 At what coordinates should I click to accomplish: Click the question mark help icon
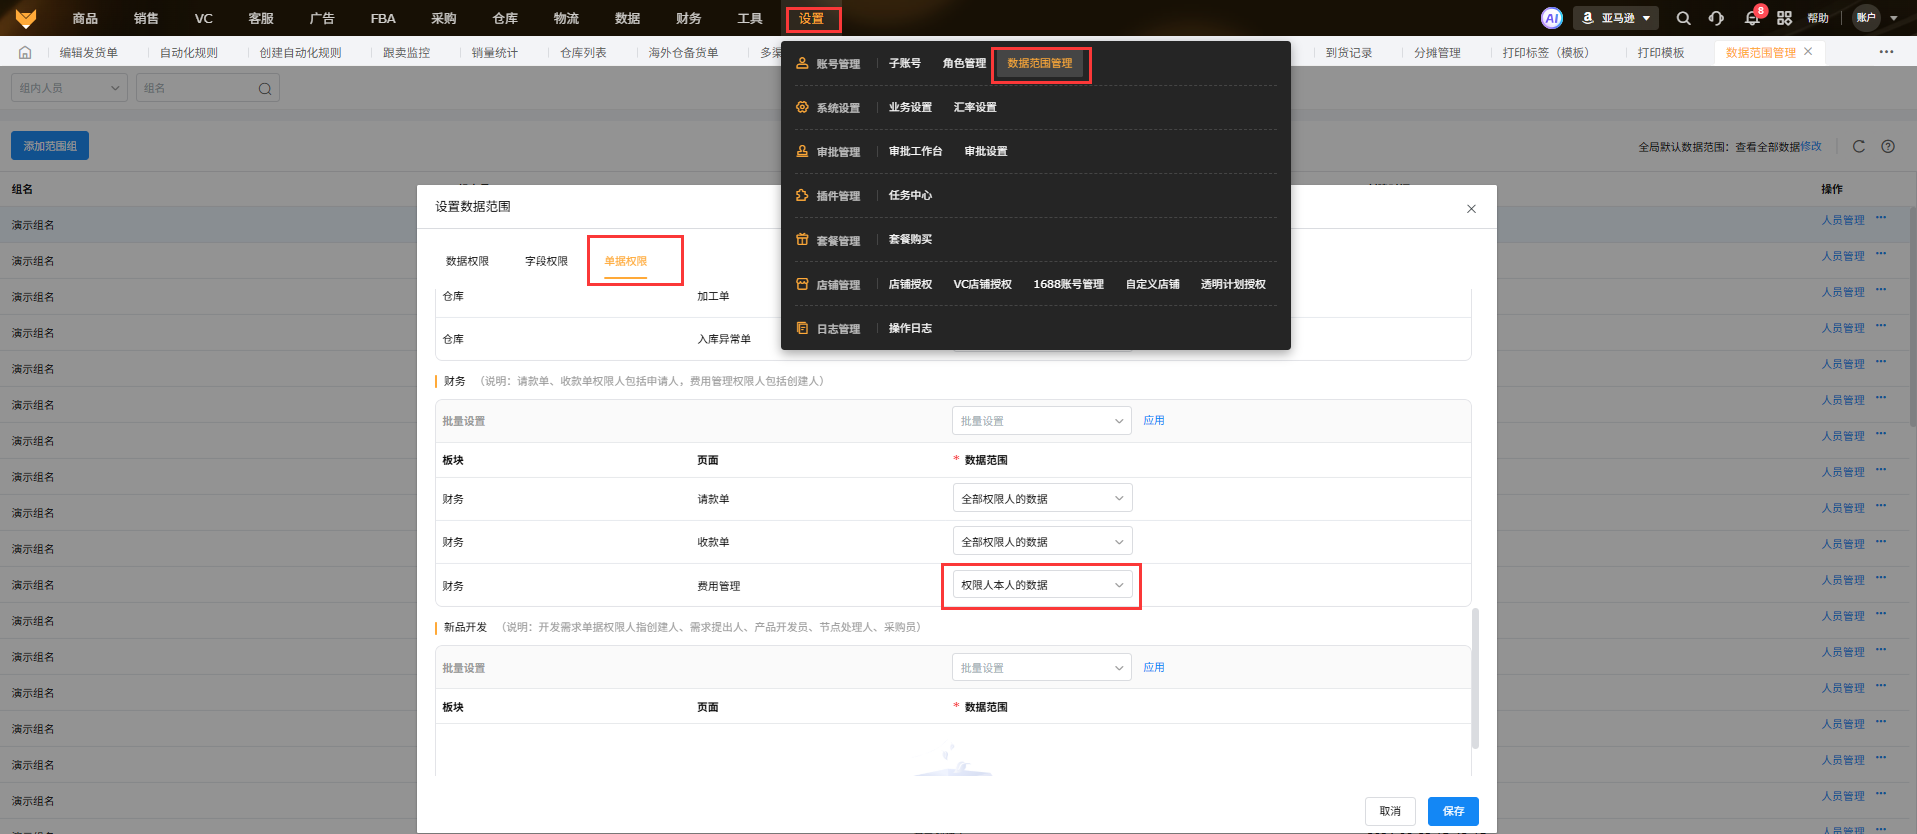[x=1888, y=146]
